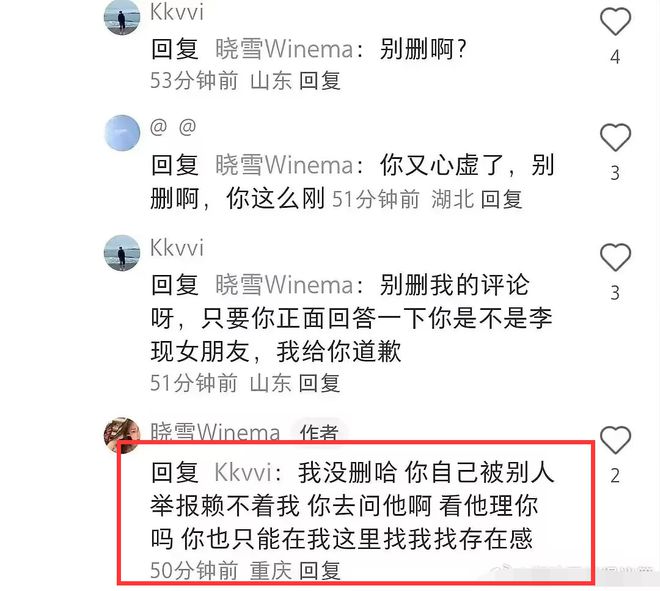Screen dimensions: 660x591
Task: Tap the heart on Kkvvi's comment about 李现女朋友
Action: (615, 257)
